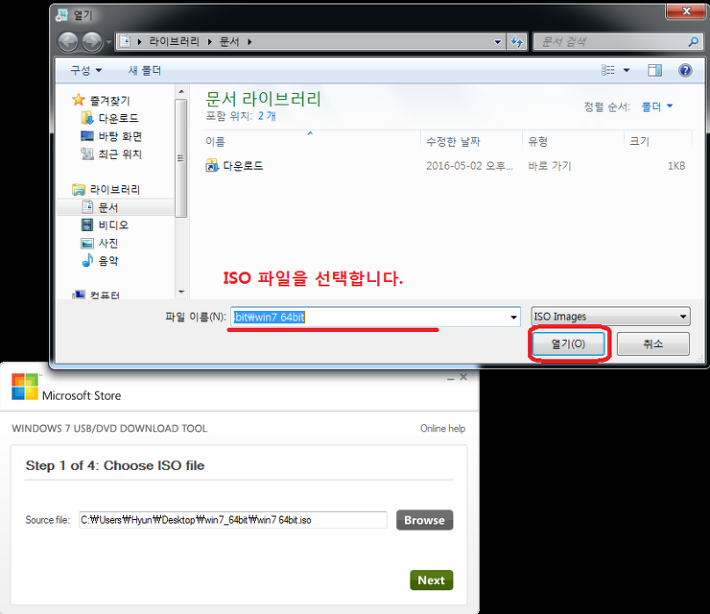710x614 pixels.
Task: Sort by 이름 column header
Action: pos(312,142)
